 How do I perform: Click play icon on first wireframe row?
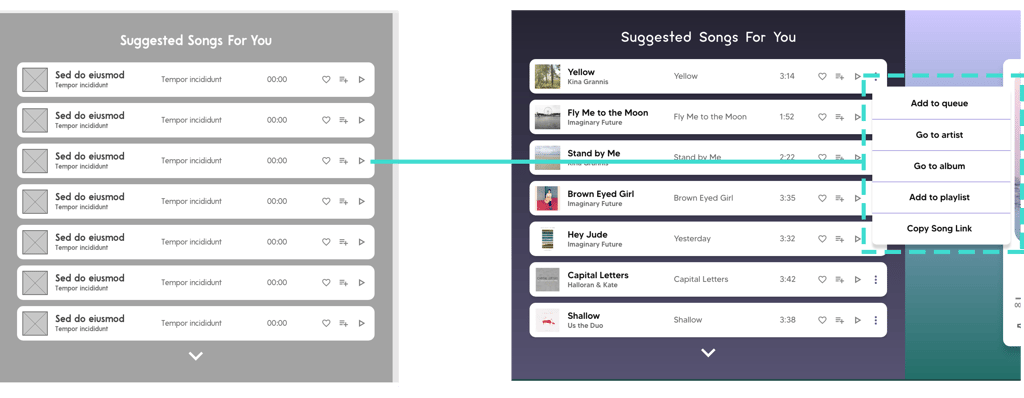coord(362,80)
